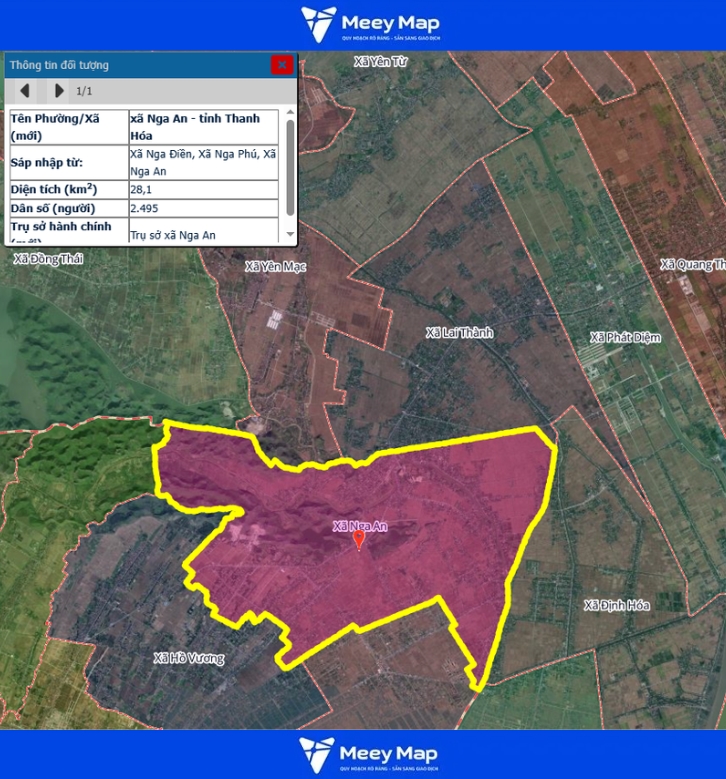Click the Xã Yên Từ label at top
This screenshot has width=726, height=779.
382,62
